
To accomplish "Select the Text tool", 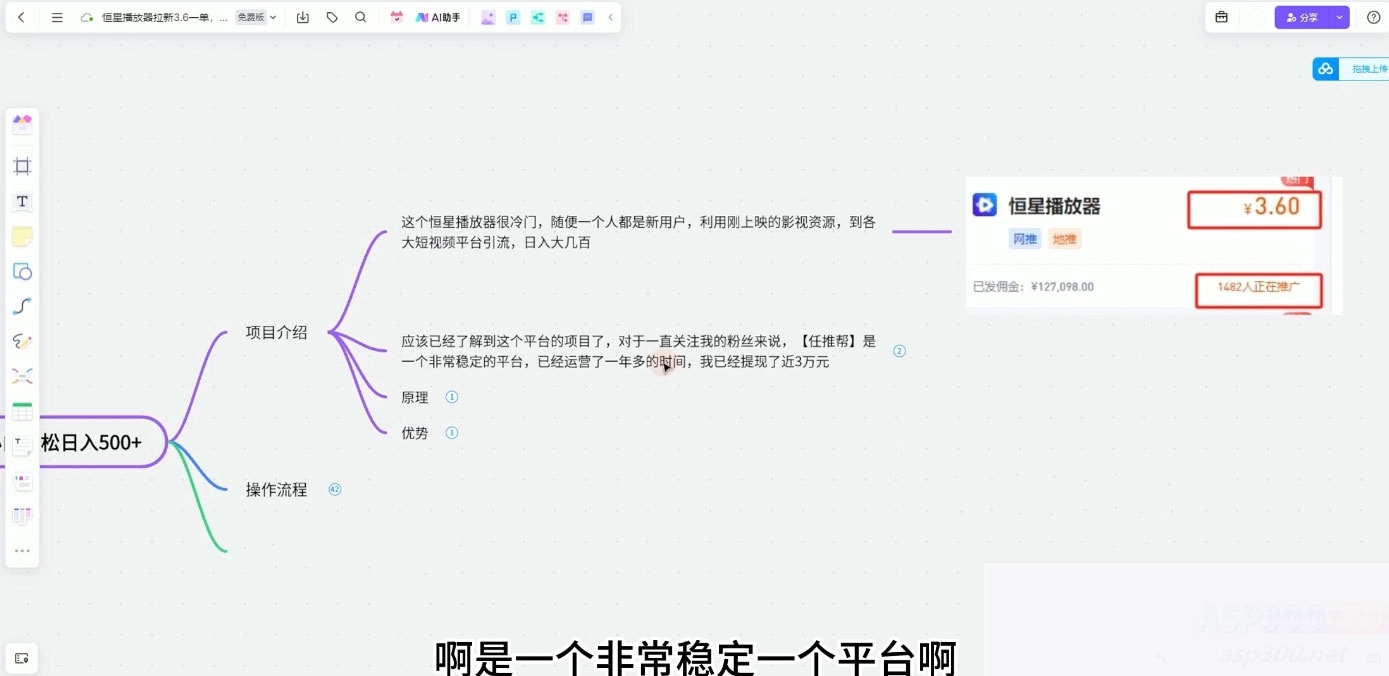I will (x=22, y=201).
